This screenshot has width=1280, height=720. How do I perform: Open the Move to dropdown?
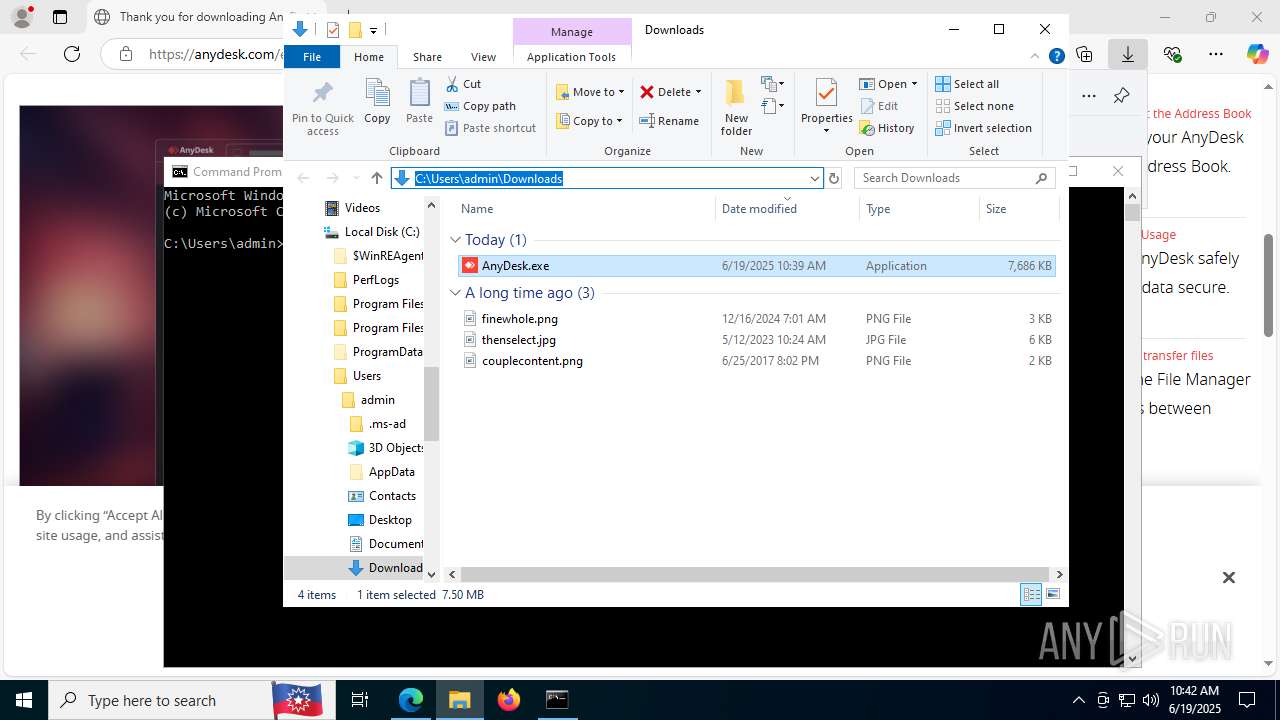590,92
